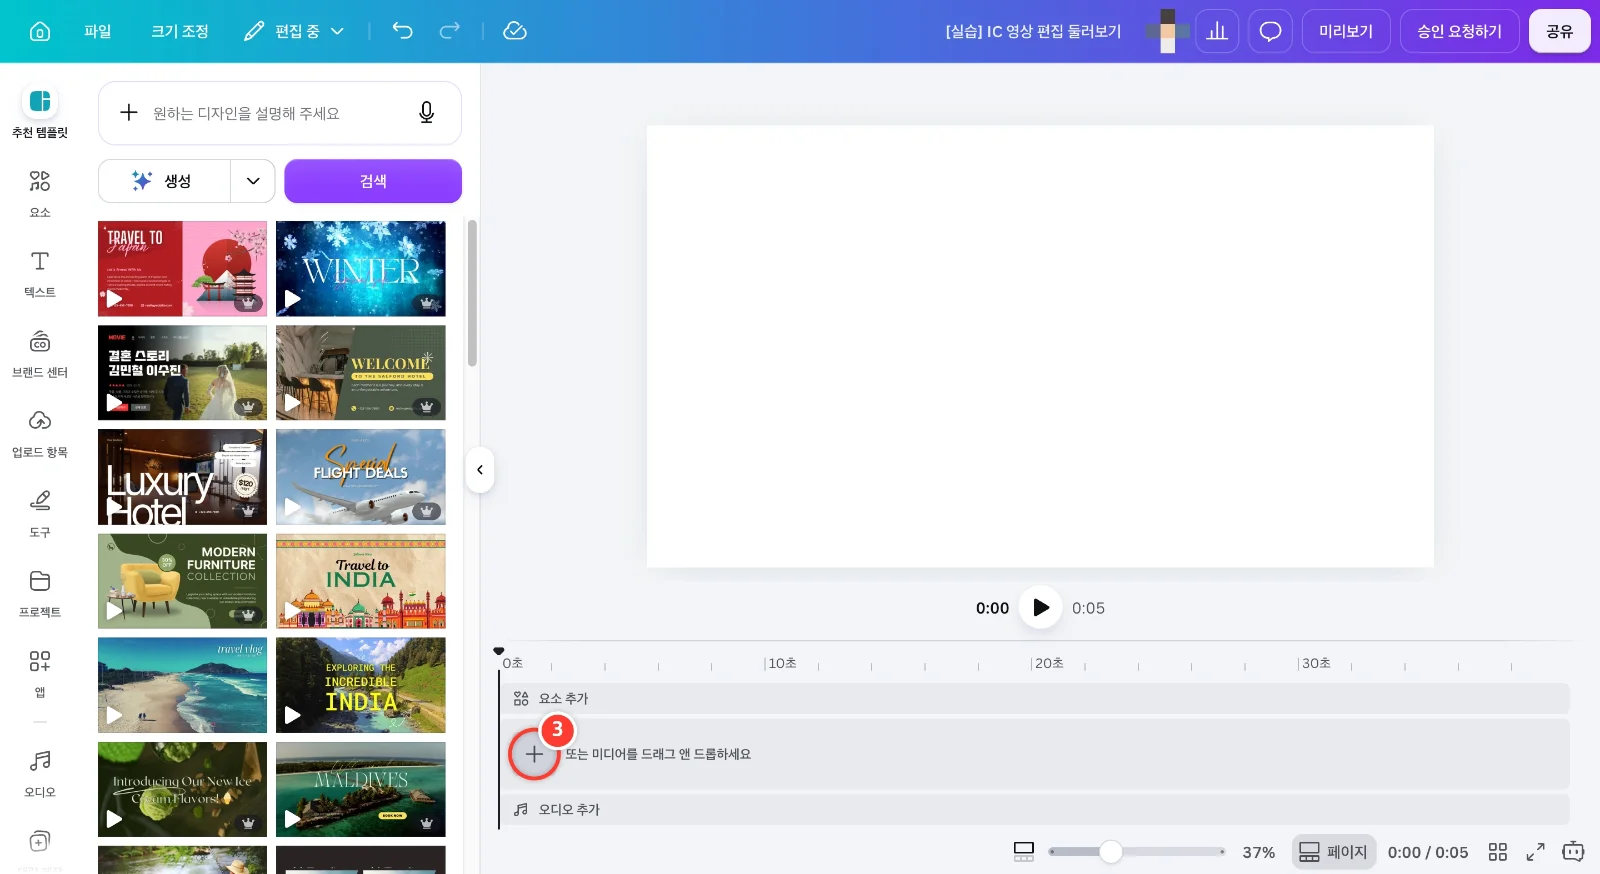Undo the last action
Image resolution: width=1600 pixels, height=874 pixels.
tap(402, 31)
